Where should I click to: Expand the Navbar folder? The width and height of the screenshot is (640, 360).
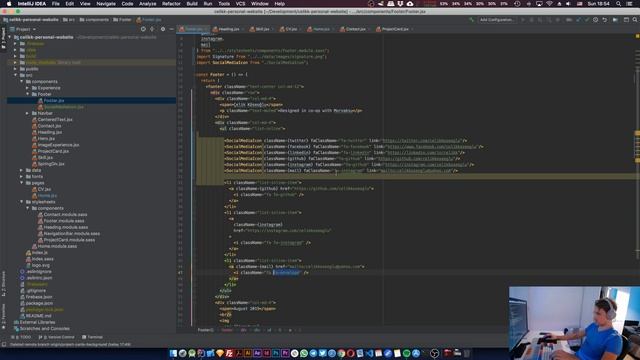(28, 113)
